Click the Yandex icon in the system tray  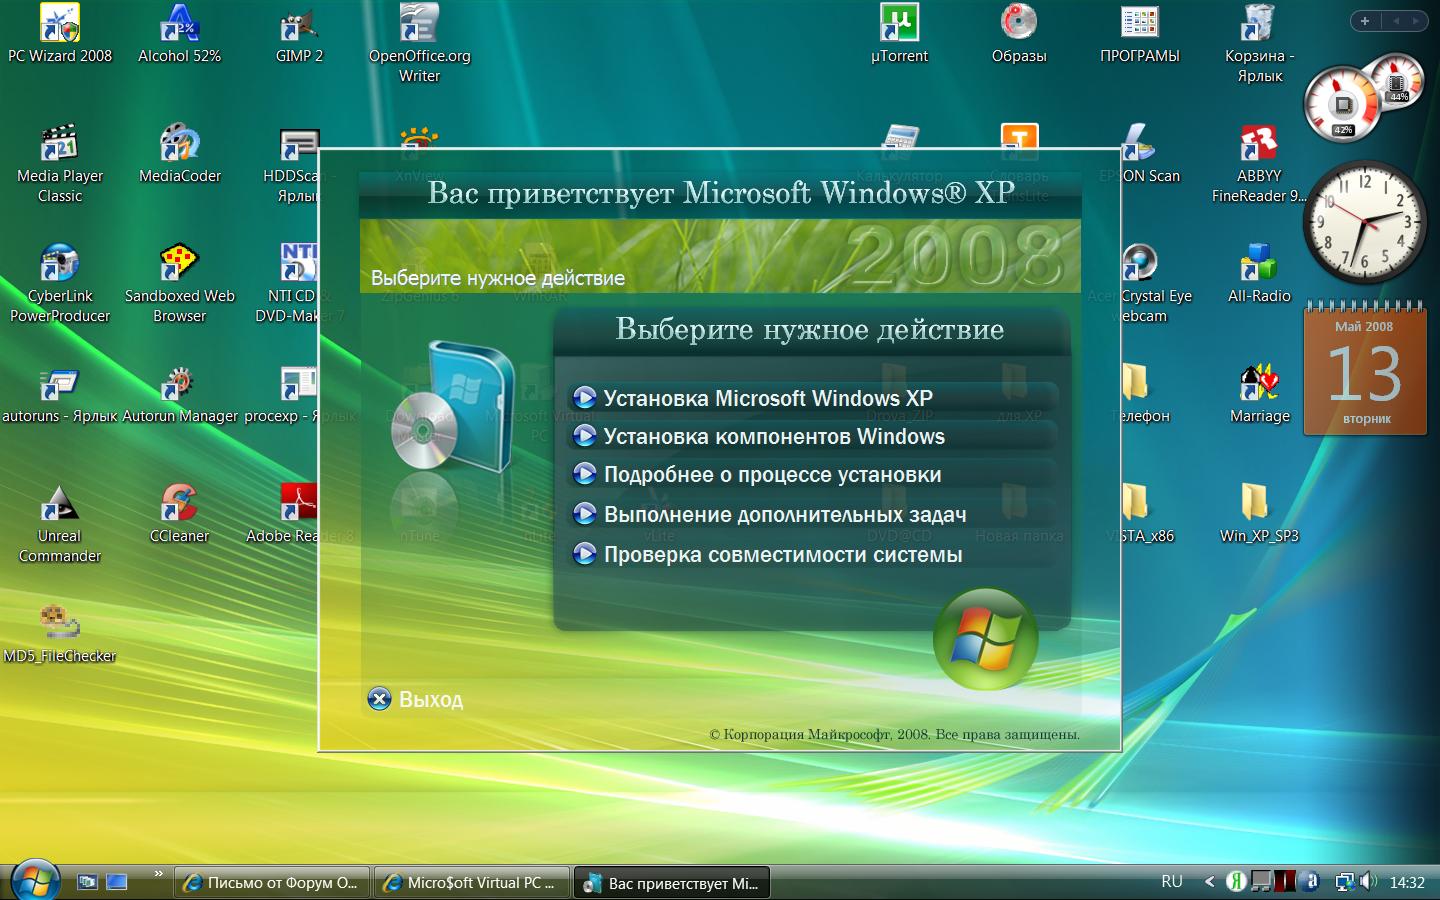pos(1236,881)
